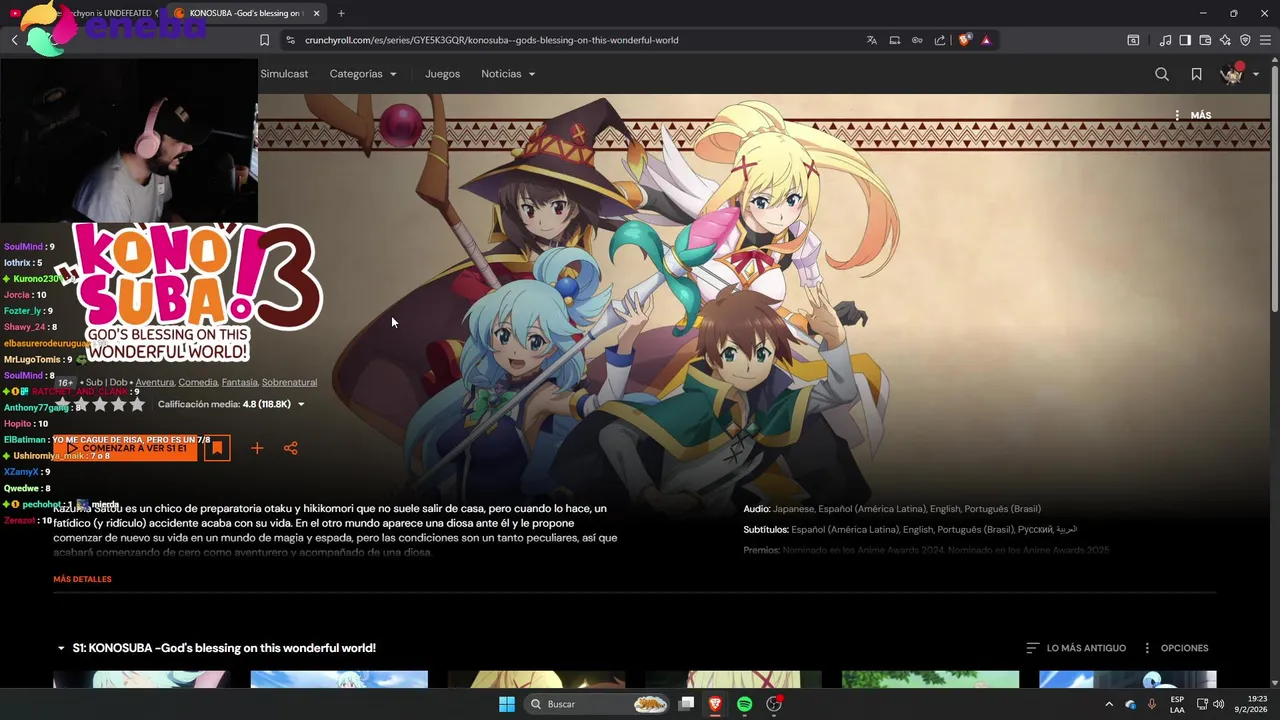This screenshot has height=720, width=1280.
Task: Click the orange share icon
Action: [x=291, y=448]
